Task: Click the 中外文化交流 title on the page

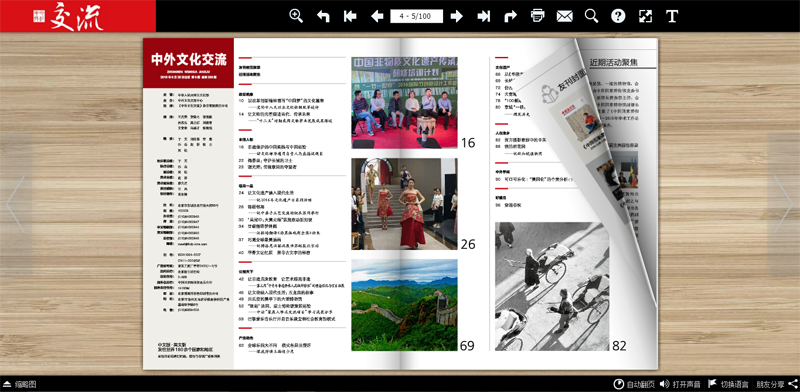Action: tap(188, 60)
